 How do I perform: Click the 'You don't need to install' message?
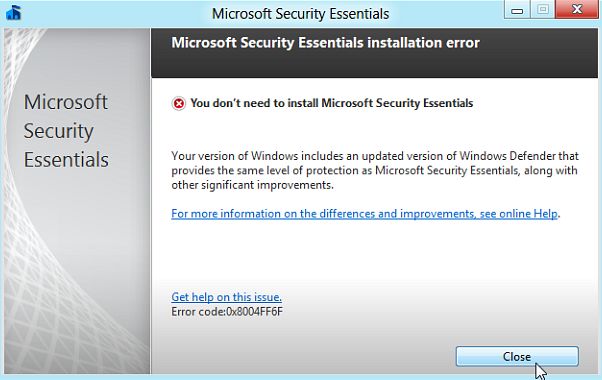pos(332,103)
